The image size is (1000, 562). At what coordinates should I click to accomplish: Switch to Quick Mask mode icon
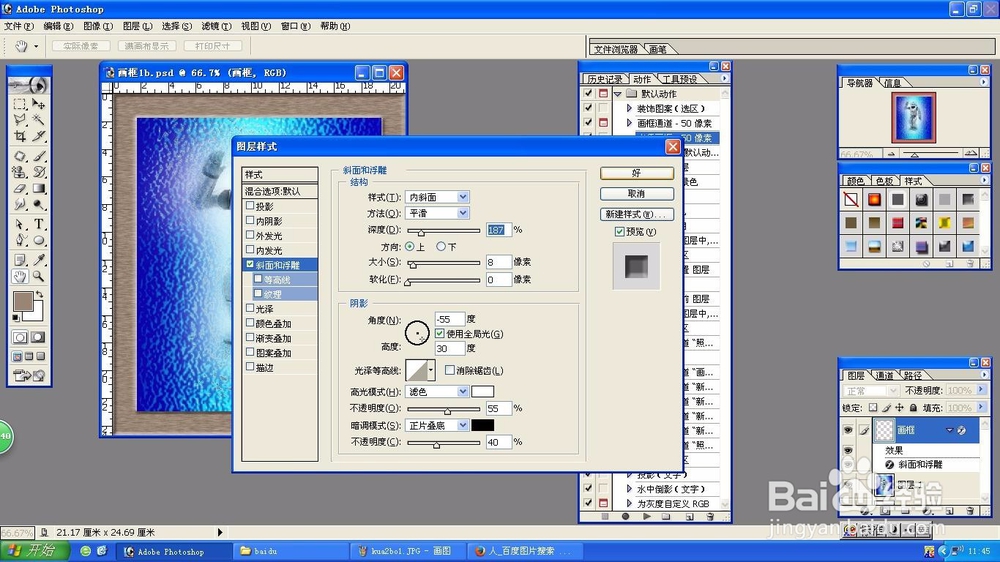coord(38,337)
